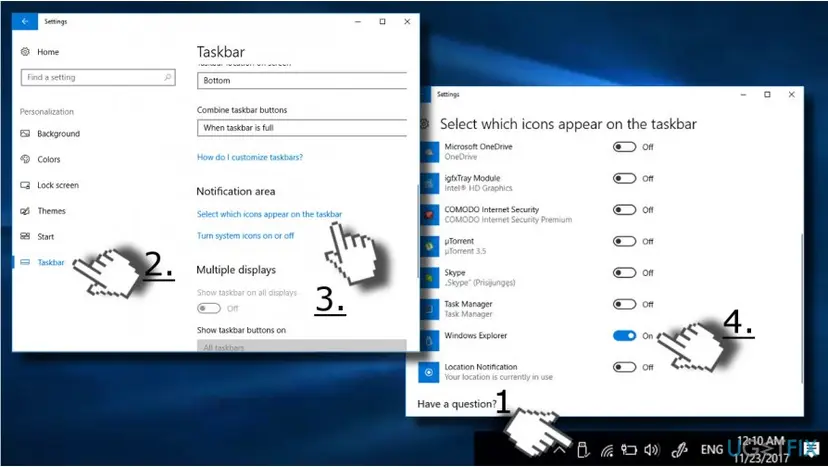Viewport: 828px width, 467px height.
Task: Click the Location Notification app icon
Action: pyautogui.click(x=429, y=372)
